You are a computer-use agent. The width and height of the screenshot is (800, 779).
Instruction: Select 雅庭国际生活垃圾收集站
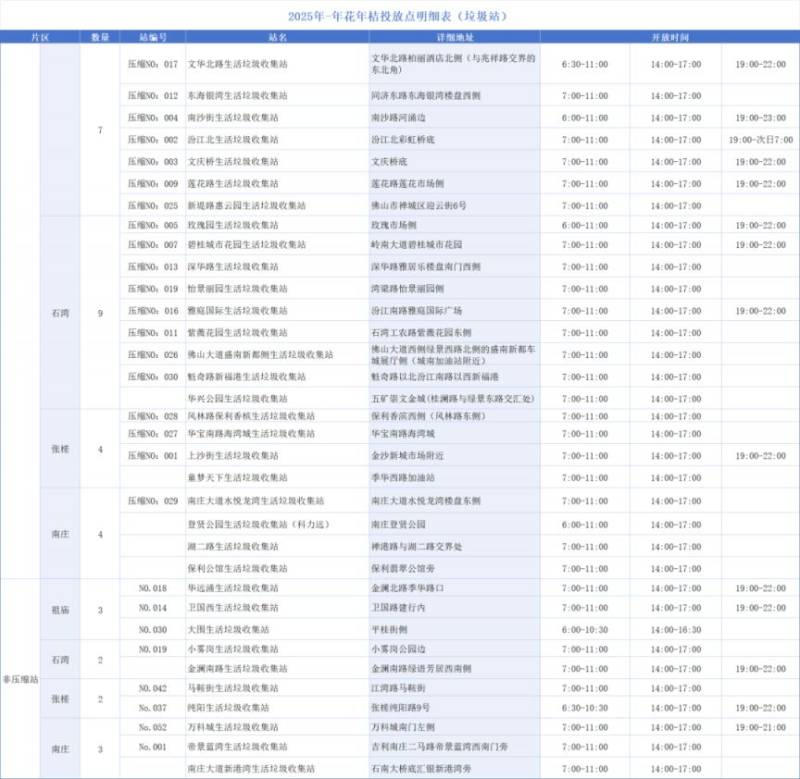pos(237,311)
